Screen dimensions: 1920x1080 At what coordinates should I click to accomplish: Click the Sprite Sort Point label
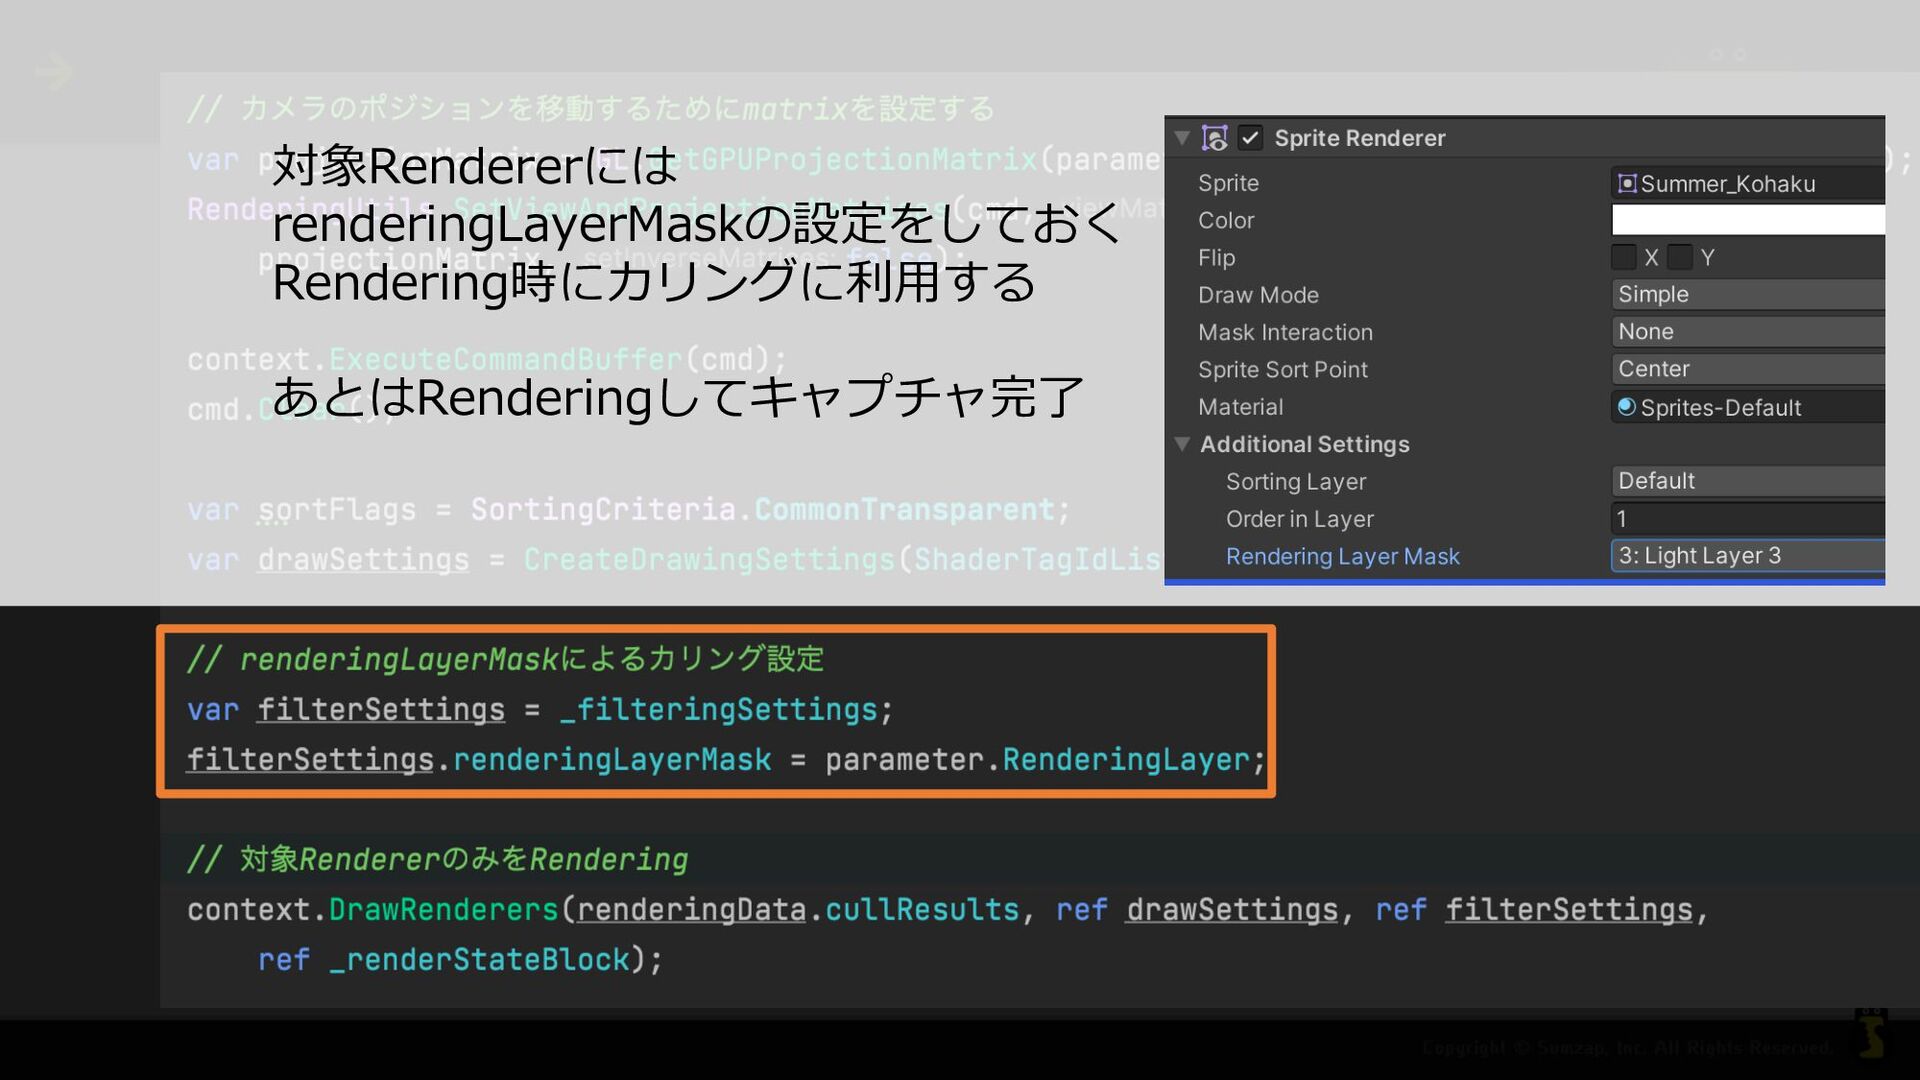(1283, 369)
